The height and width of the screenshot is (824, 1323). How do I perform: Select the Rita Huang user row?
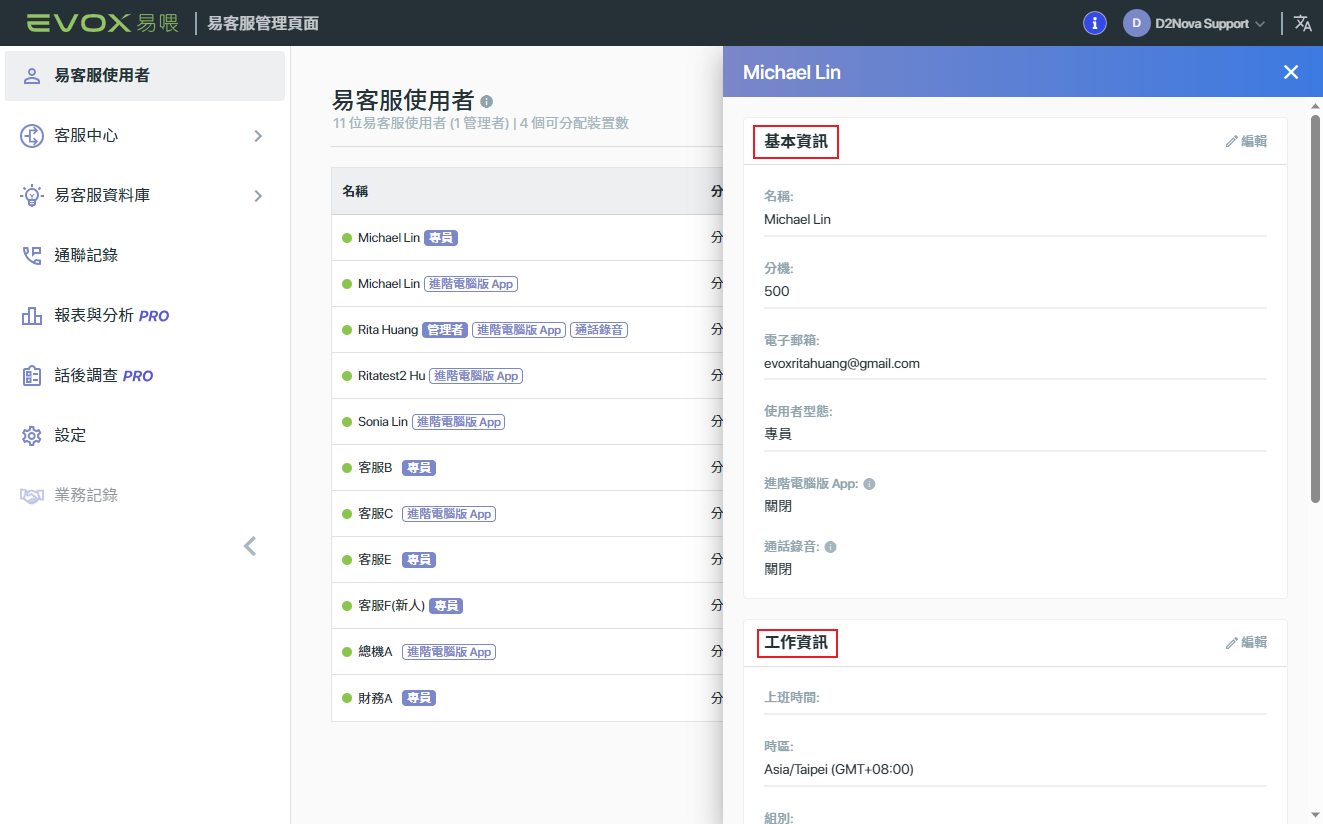527,330
